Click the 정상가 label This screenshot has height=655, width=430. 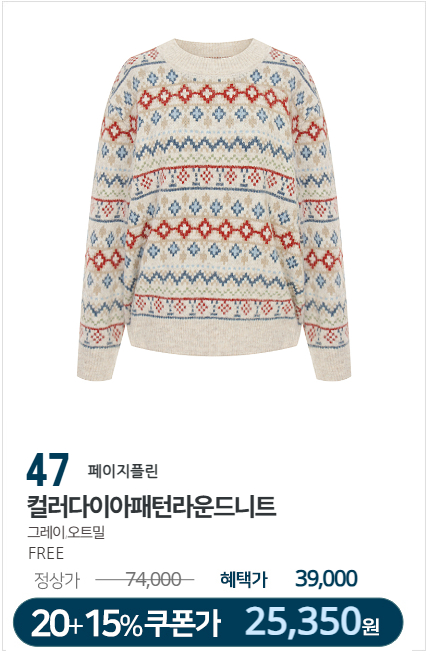pos(57,580)
